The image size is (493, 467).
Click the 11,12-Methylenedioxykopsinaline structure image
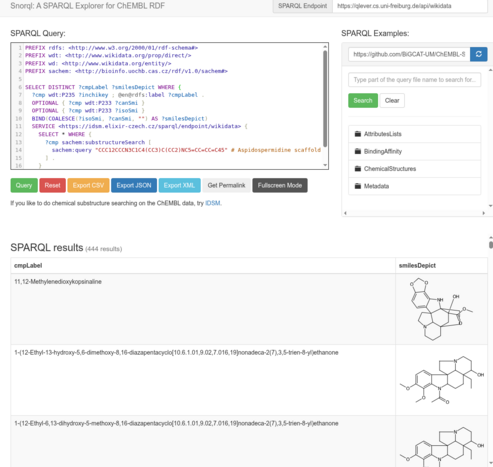click(x=441, y=309)
